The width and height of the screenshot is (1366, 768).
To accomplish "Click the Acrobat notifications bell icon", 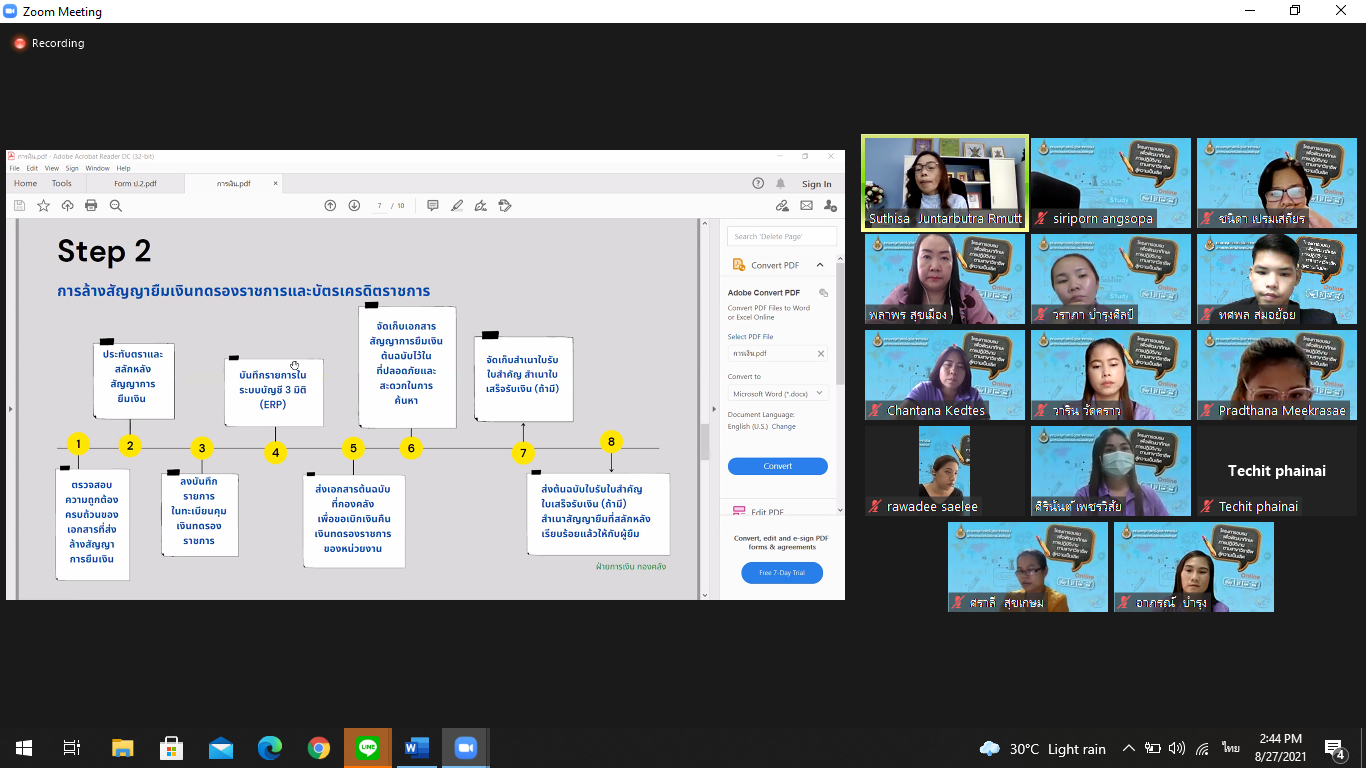I will coord(781,184).
